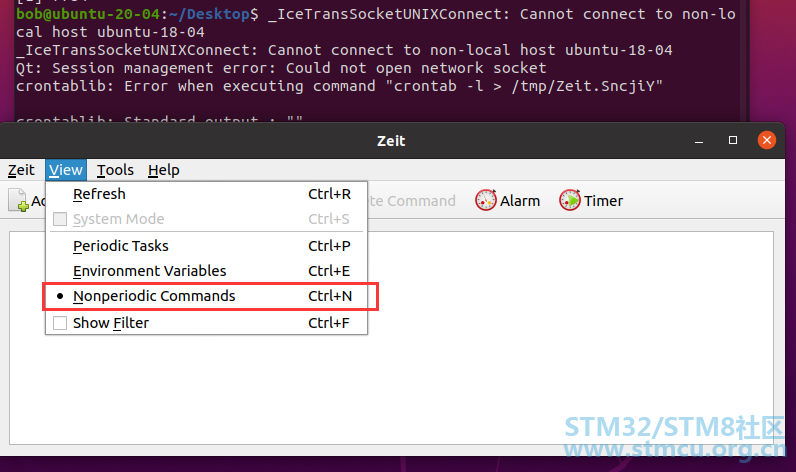This screenshot has width=796, height=472.
Task: Click the Add task document icon
Action: [x=18, y=200]
